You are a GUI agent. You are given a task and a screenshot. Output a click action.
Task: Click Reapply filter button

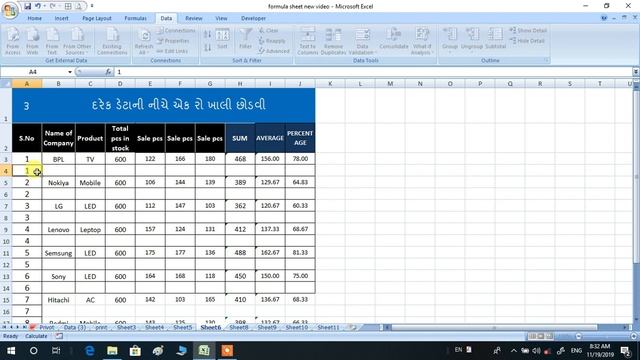(x=272, y=41)
